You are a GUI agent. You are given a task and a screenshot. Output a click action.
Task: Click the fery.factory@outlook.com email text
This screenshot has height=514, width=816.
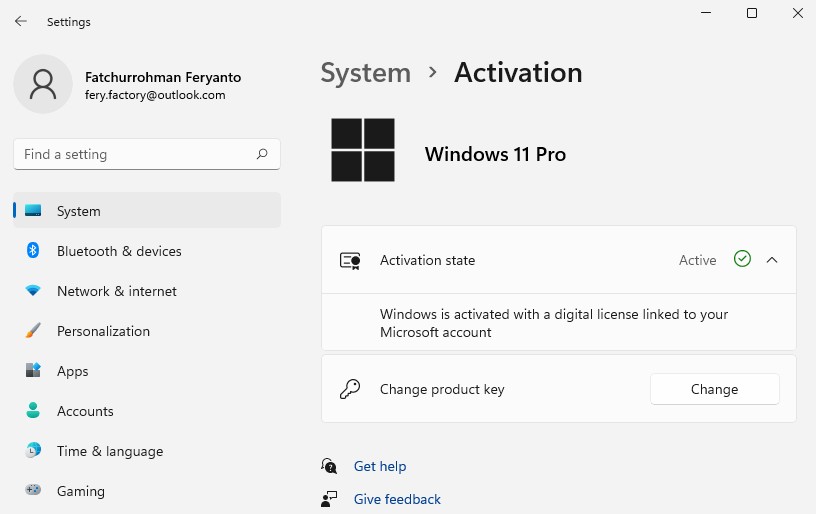(x=155, y=95)
